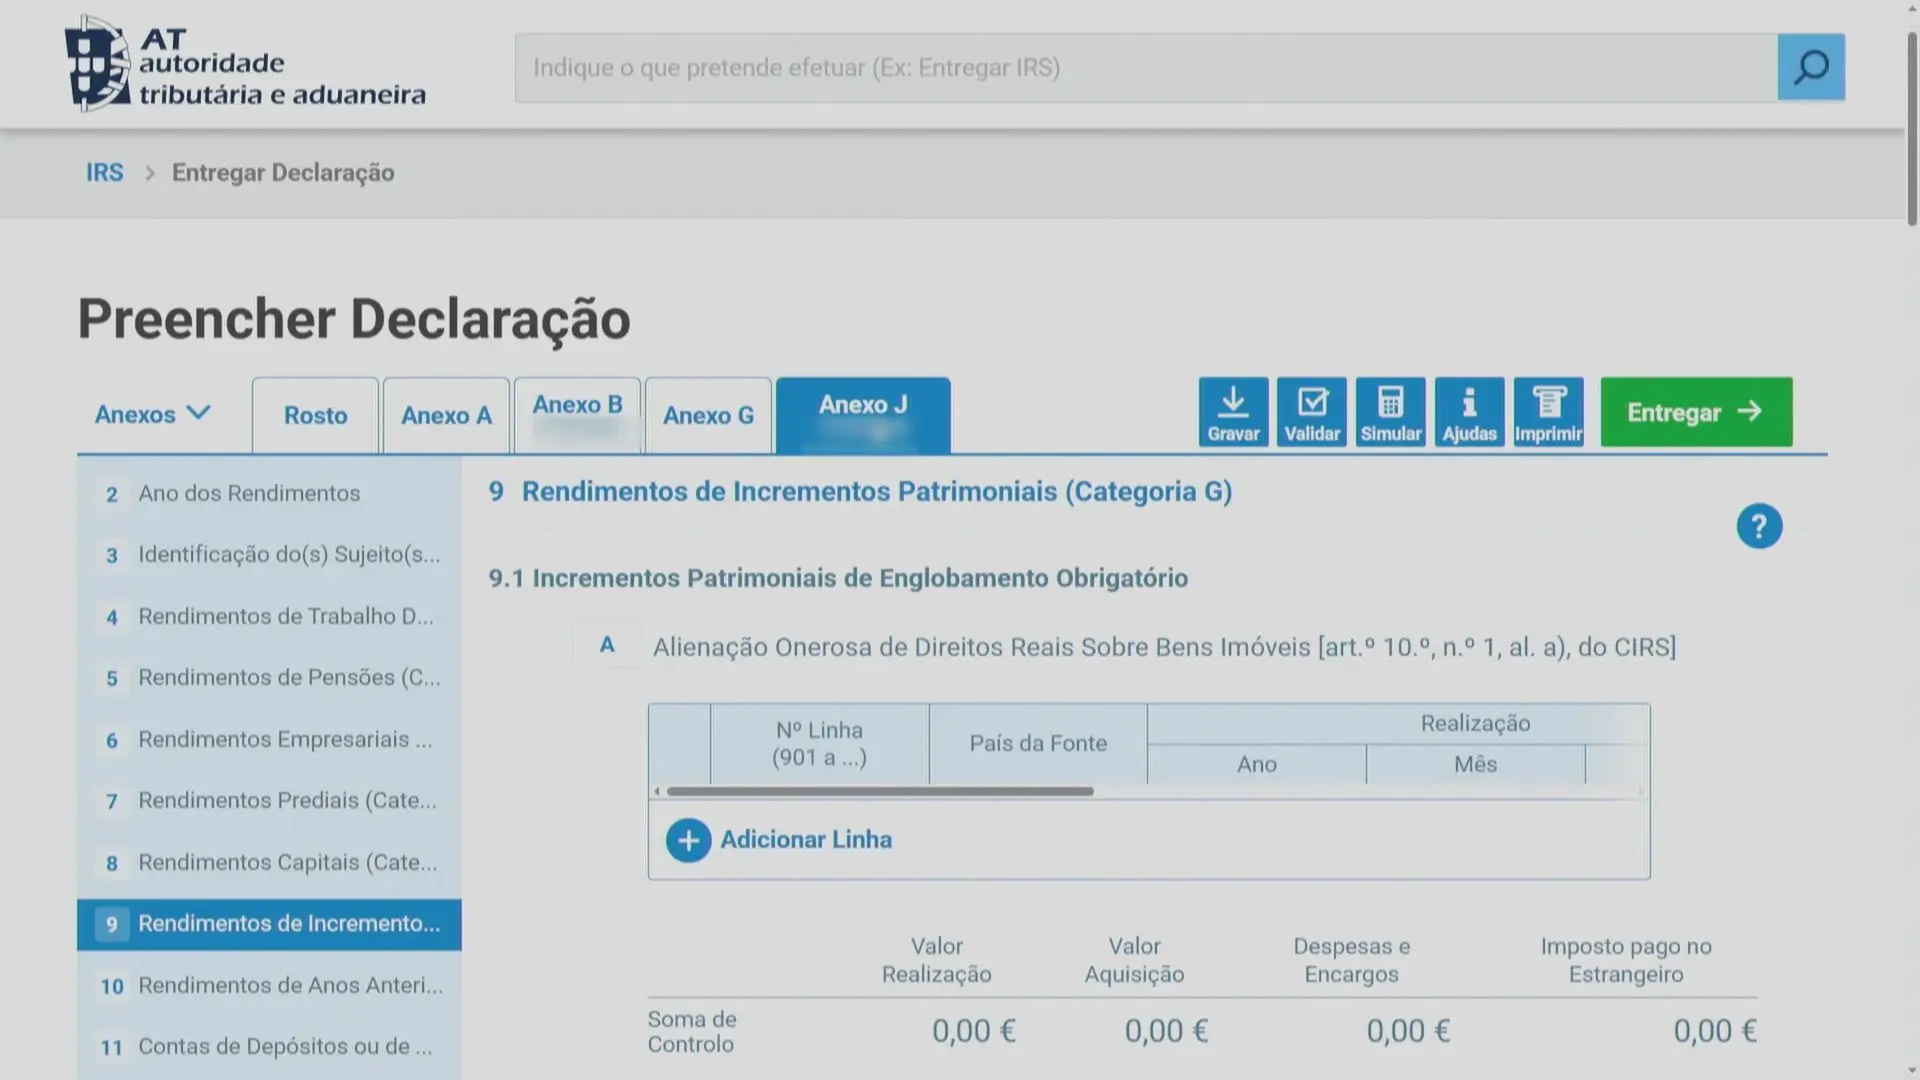Switch to the Anexo G tab
The width and height of the screenshot is (1920, 1080).
708,415
